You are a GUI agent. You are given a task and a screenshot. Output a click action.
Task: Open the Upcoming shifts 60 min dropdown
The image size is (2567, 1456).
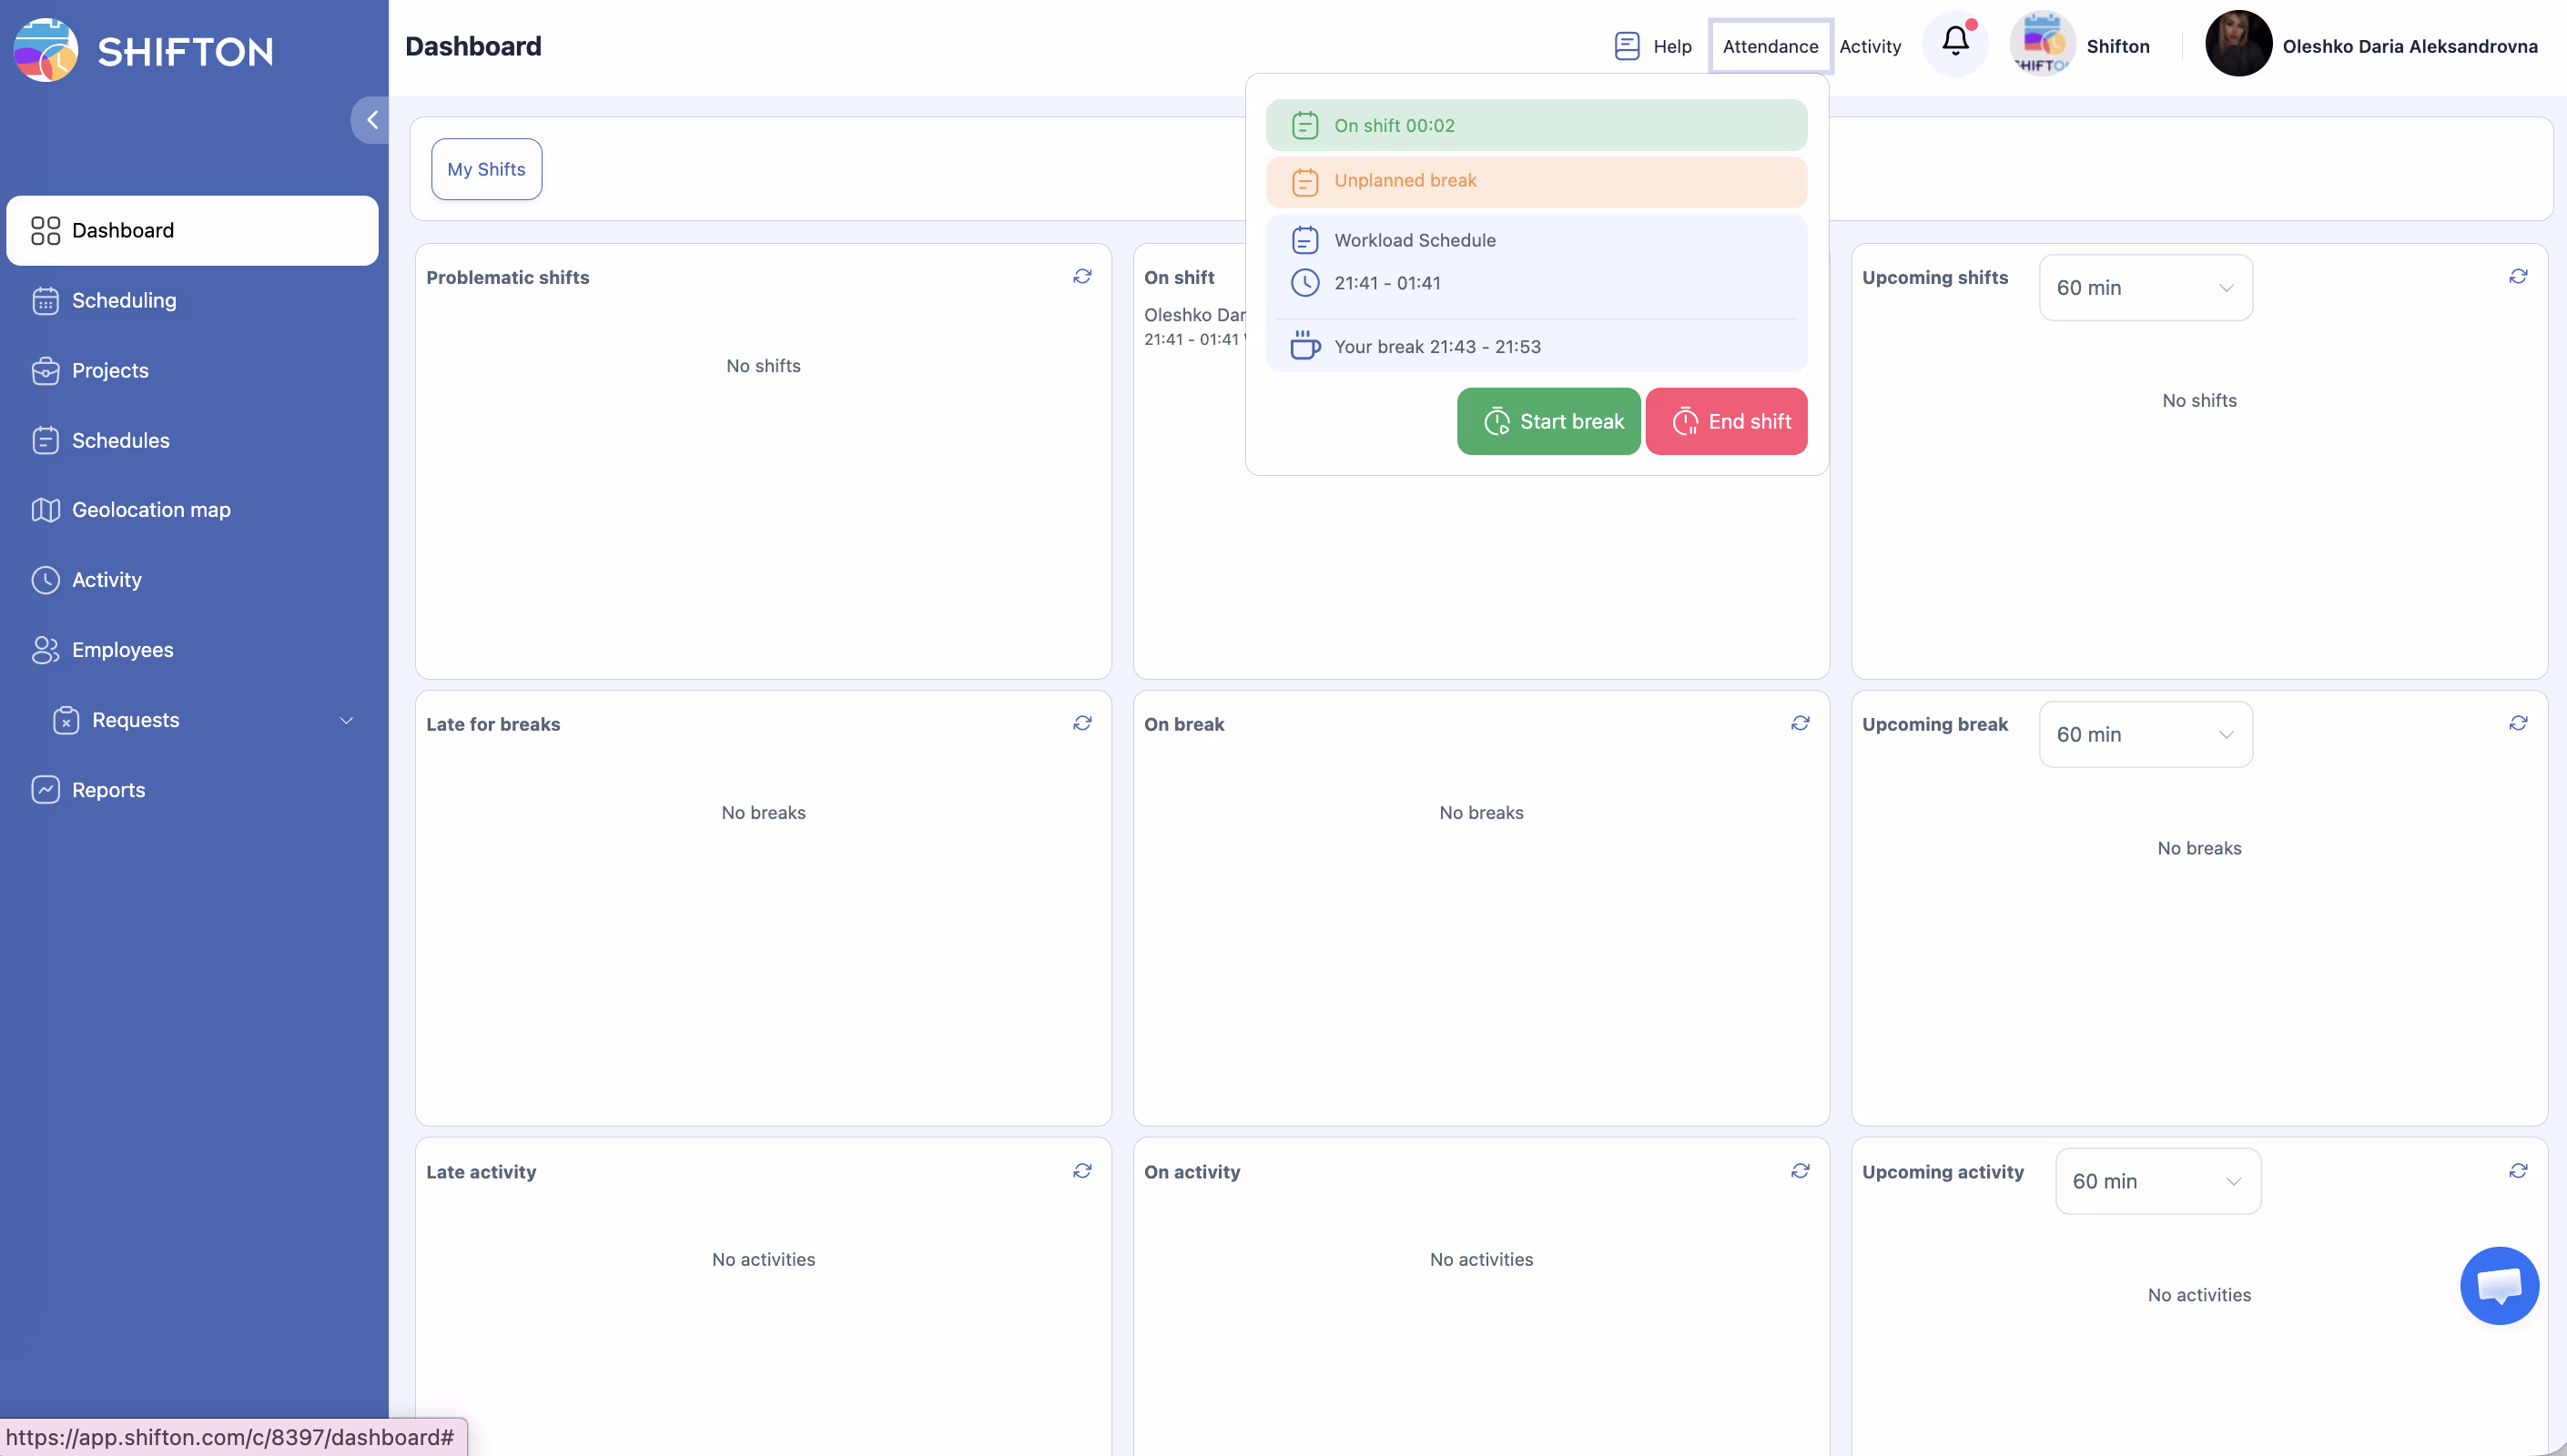(x=2145, y=288)
